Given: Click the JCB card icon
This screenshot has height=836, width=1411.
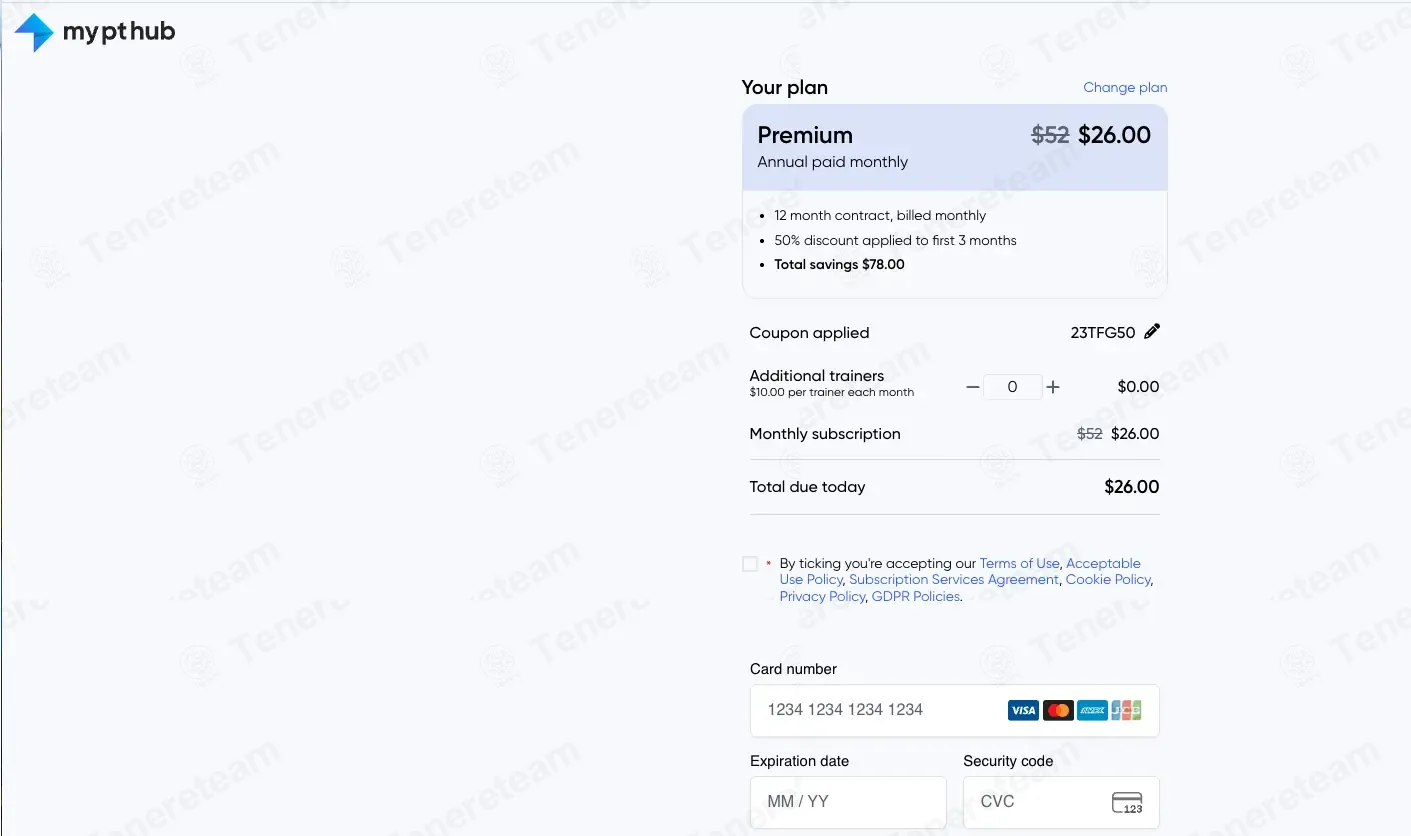Looking at the screenshot, I should (x=1126, y=710).
